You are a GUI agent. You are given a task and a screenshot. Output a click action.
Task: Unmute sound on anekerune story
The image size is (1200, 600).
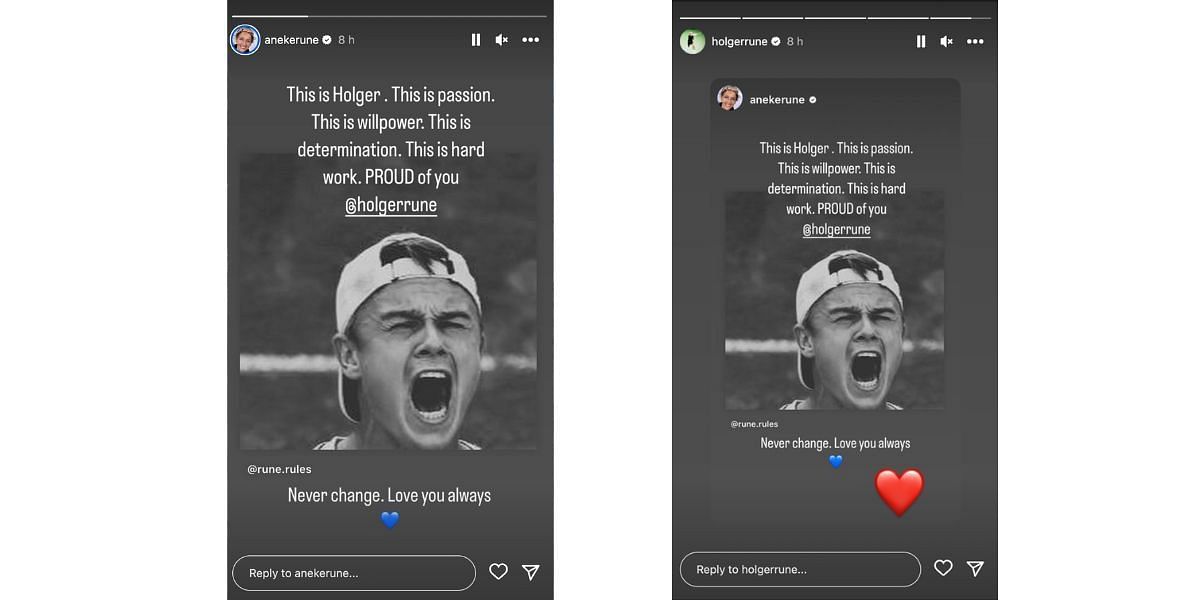[x=502, y=40]
